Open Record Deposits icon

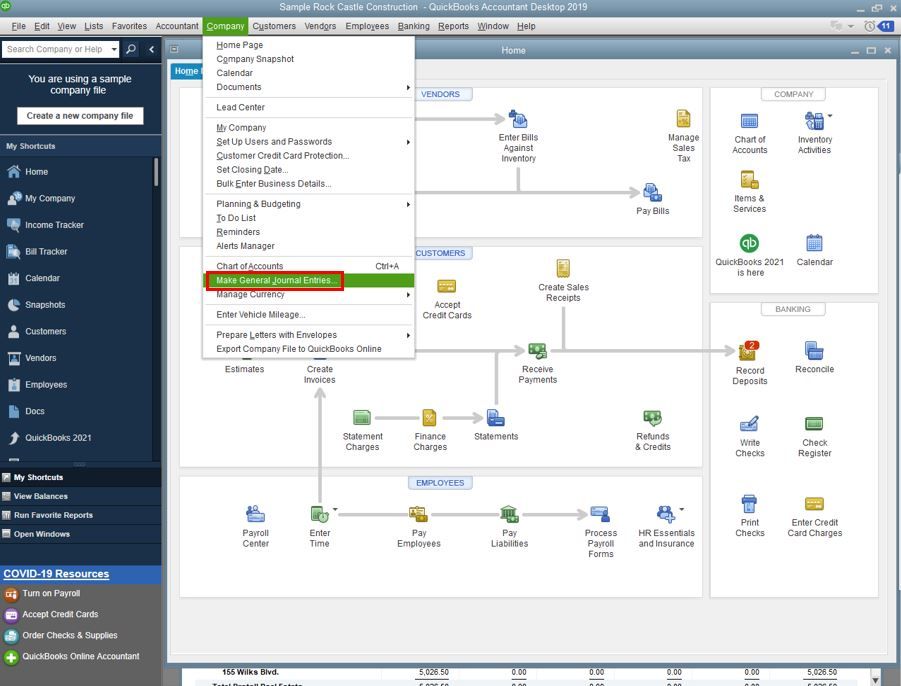[x=749, y=350]
